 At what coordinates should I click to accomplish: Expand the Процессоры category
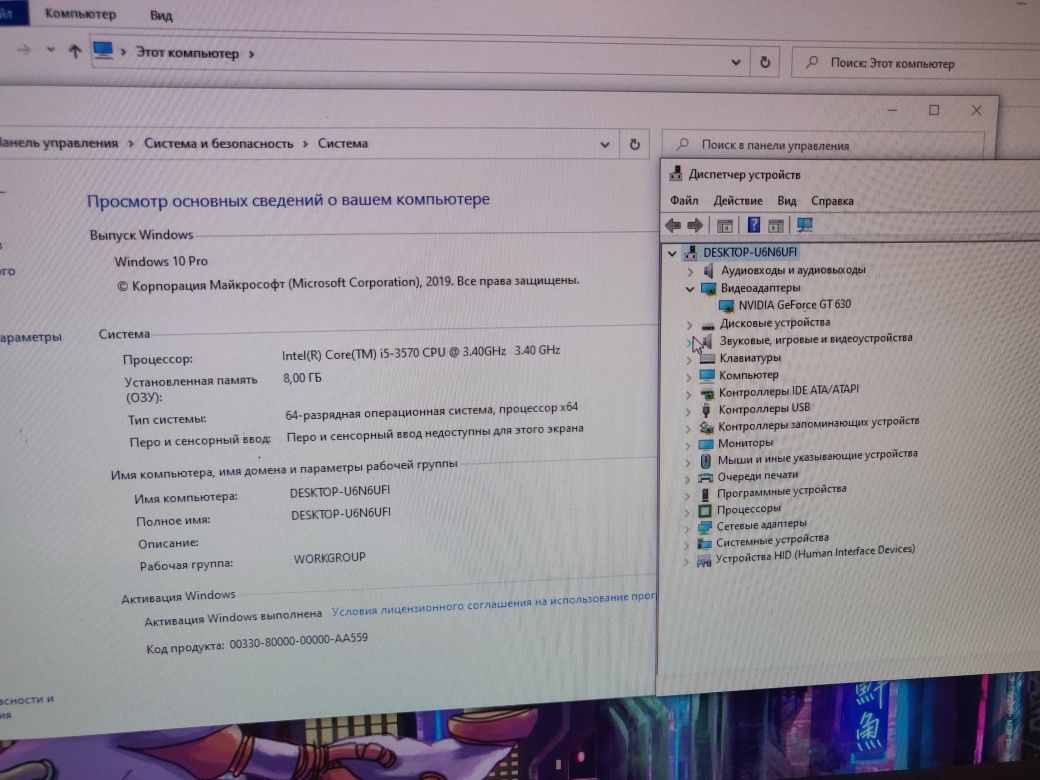pyautogui.click(x=686, y=512)
